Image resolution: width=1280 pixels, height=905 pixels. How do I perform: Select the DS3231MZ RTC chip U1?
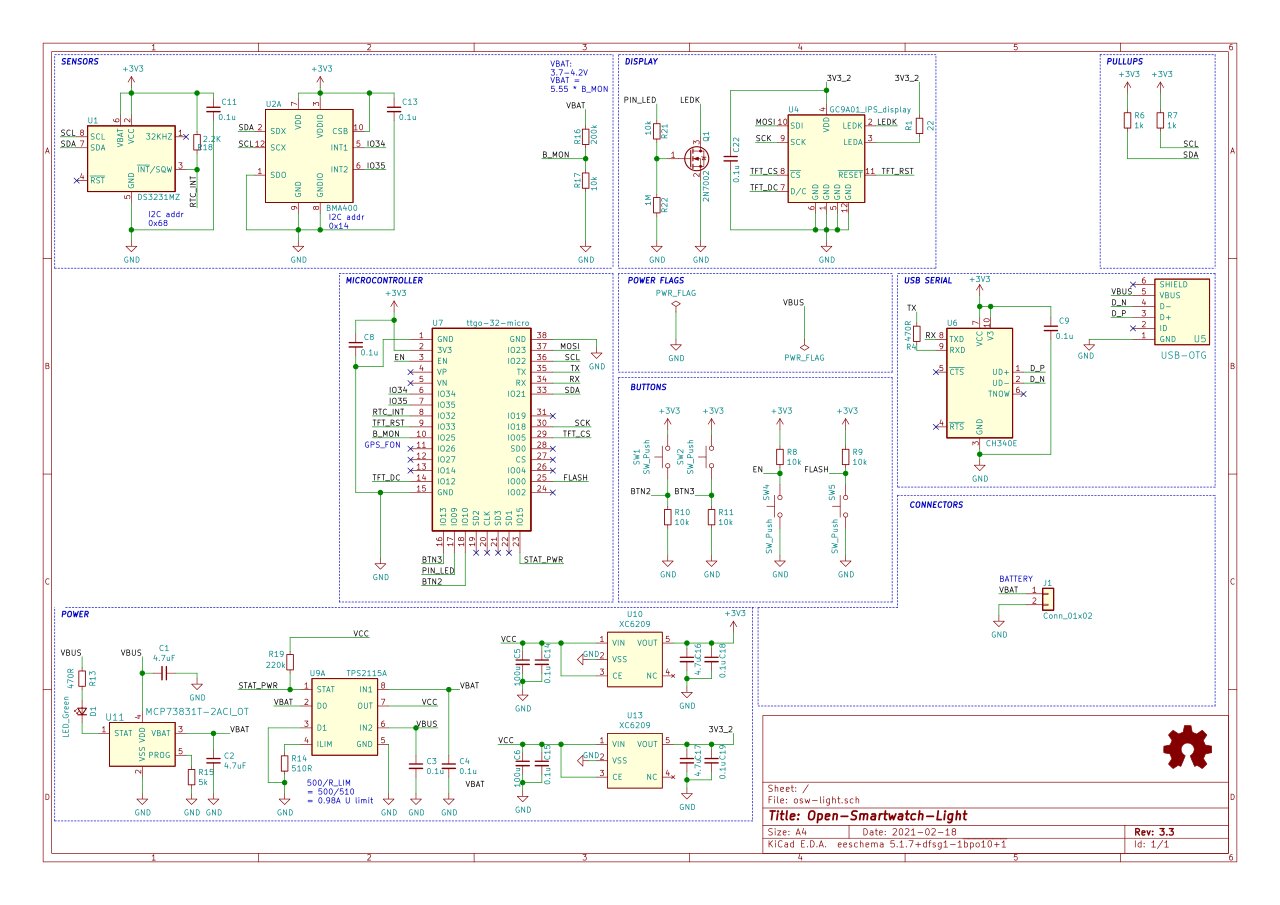[131, 158]
